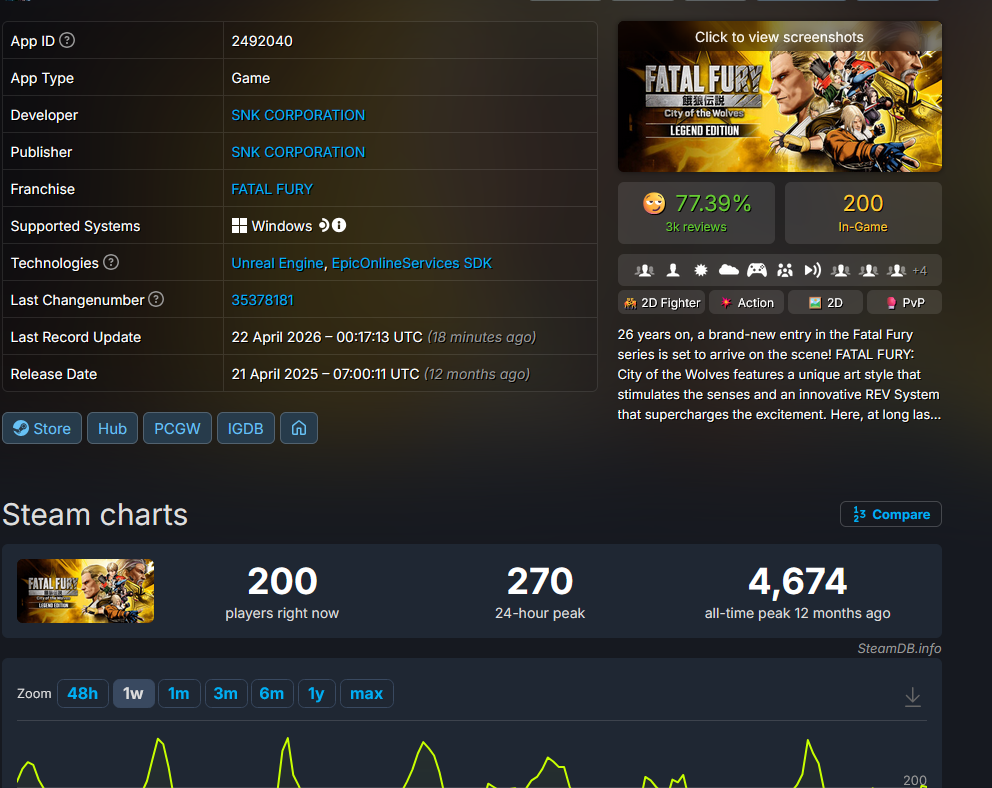Open the EpicOnlineServices SDK link
The width and height of the screenshot is (992, 788).
(412, 263)
